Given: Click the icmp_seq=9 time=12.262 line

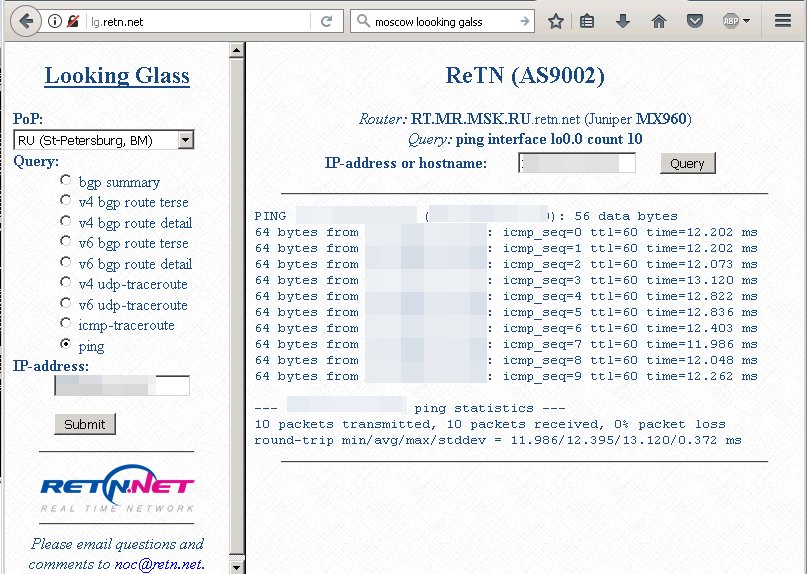Looking at the screenshot, I should pyautogui.click(x=506, y=376).
